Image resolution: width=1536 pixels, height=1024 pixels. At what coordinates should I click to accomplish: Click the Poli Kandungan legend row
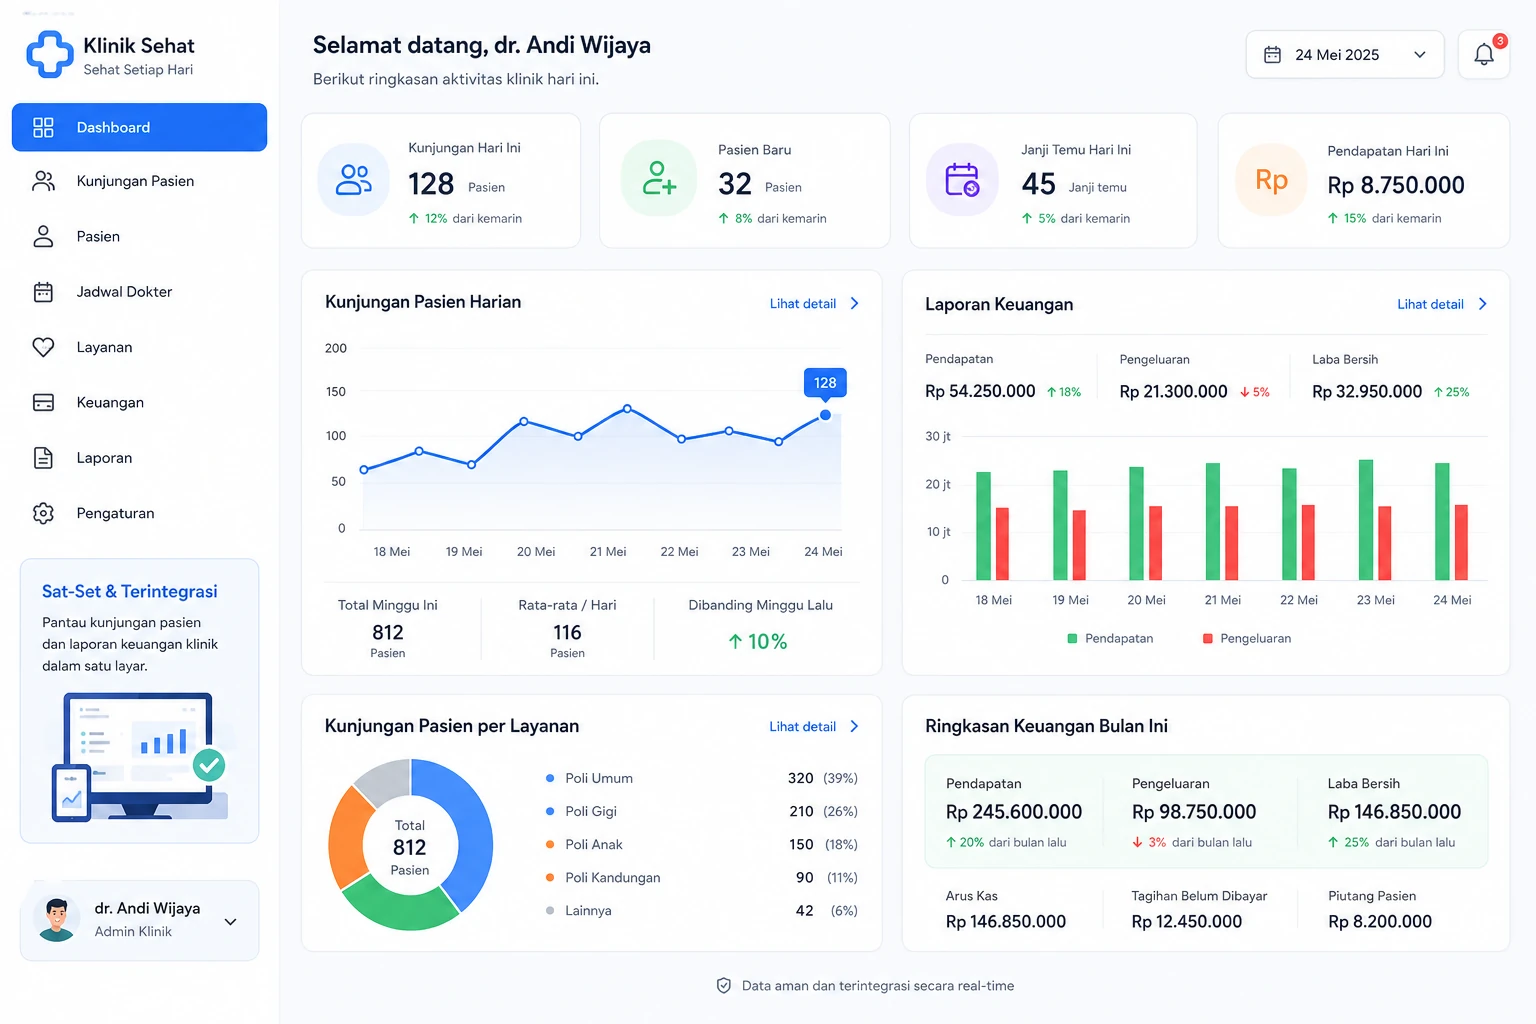(x=701, y=877)
